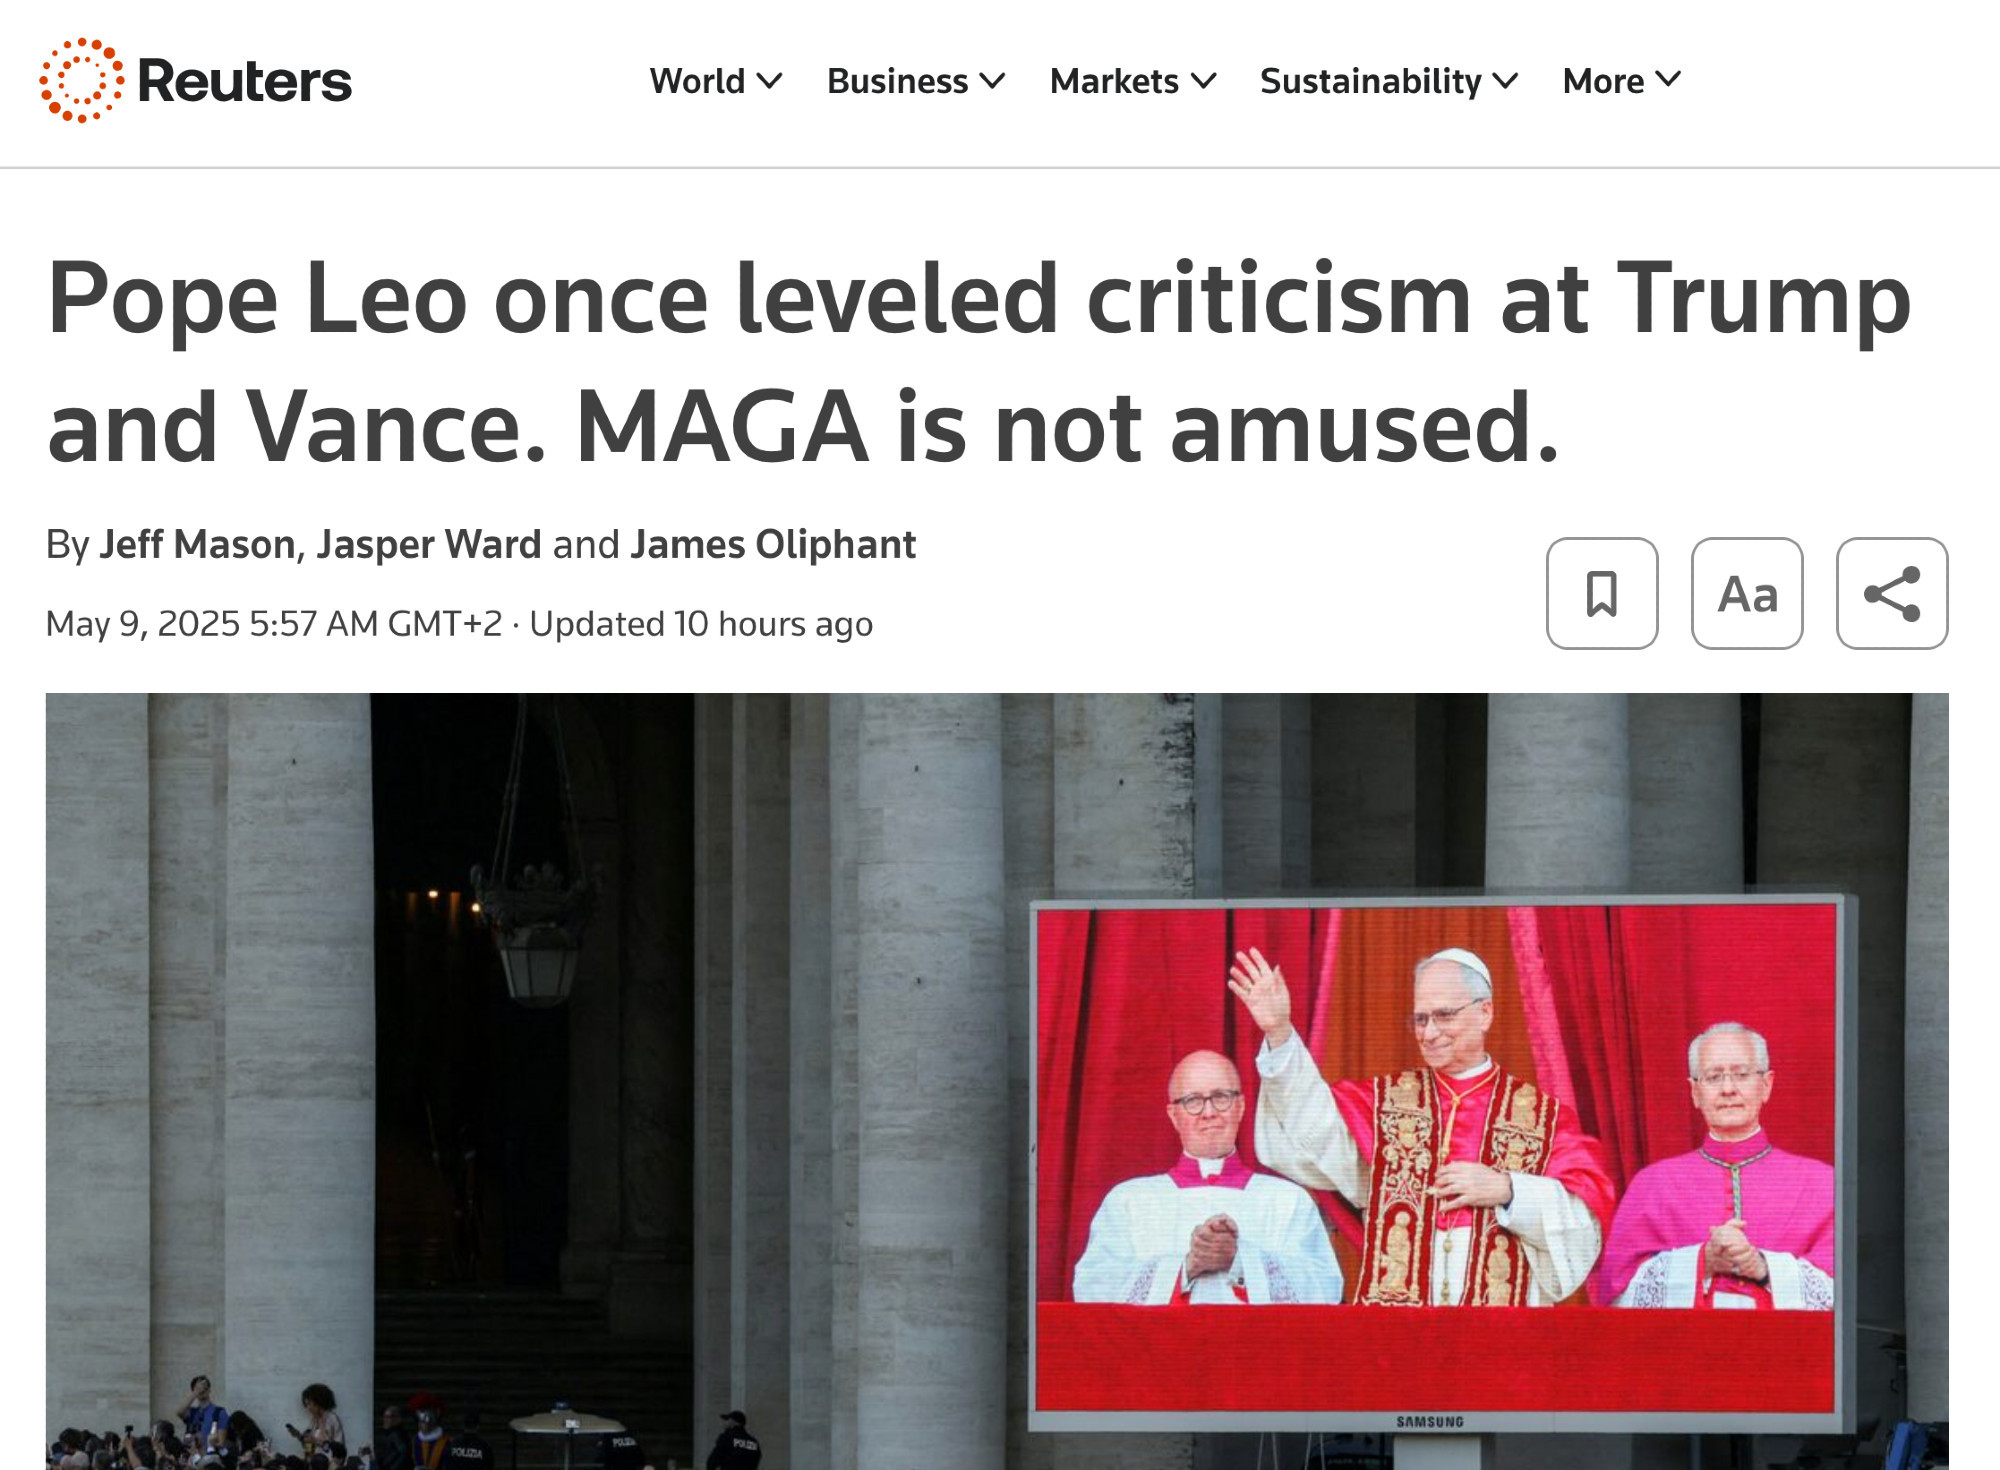2000x1470 pixels.
Task: Click the More menu label
Action: click(x=1603, y=81)
